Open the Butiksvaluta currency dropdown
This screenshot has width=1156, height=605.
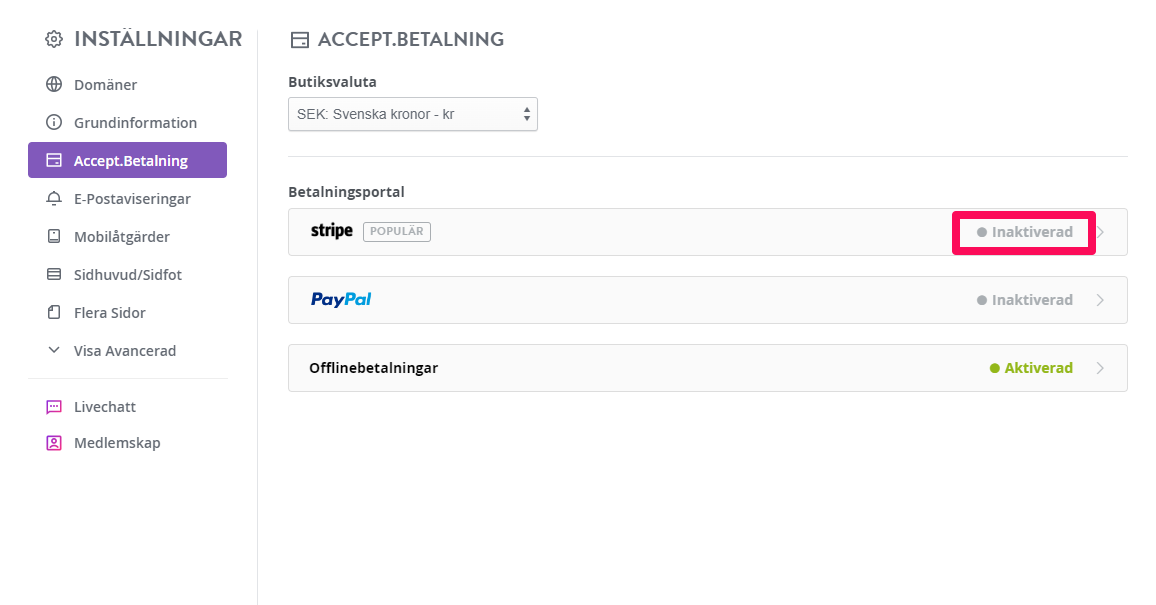coord(413,114)
